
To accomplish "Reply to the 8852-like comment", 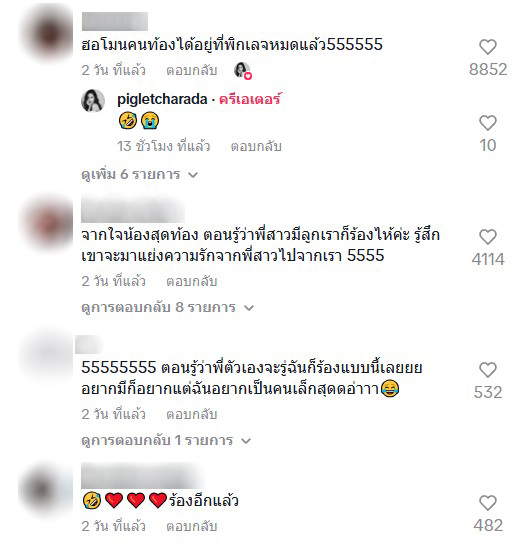I will coord(192,70).
